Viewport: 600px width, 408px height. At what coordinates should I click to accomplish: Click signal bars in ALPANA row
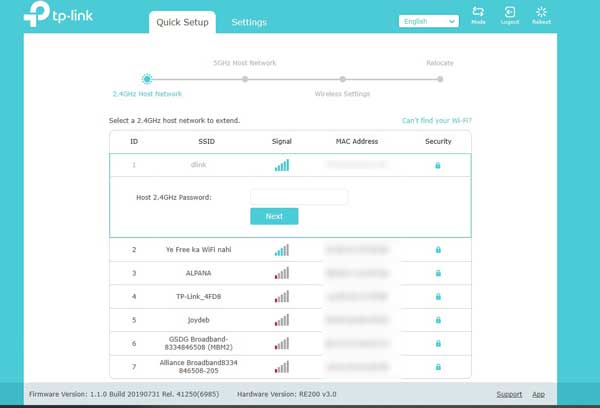282,273
